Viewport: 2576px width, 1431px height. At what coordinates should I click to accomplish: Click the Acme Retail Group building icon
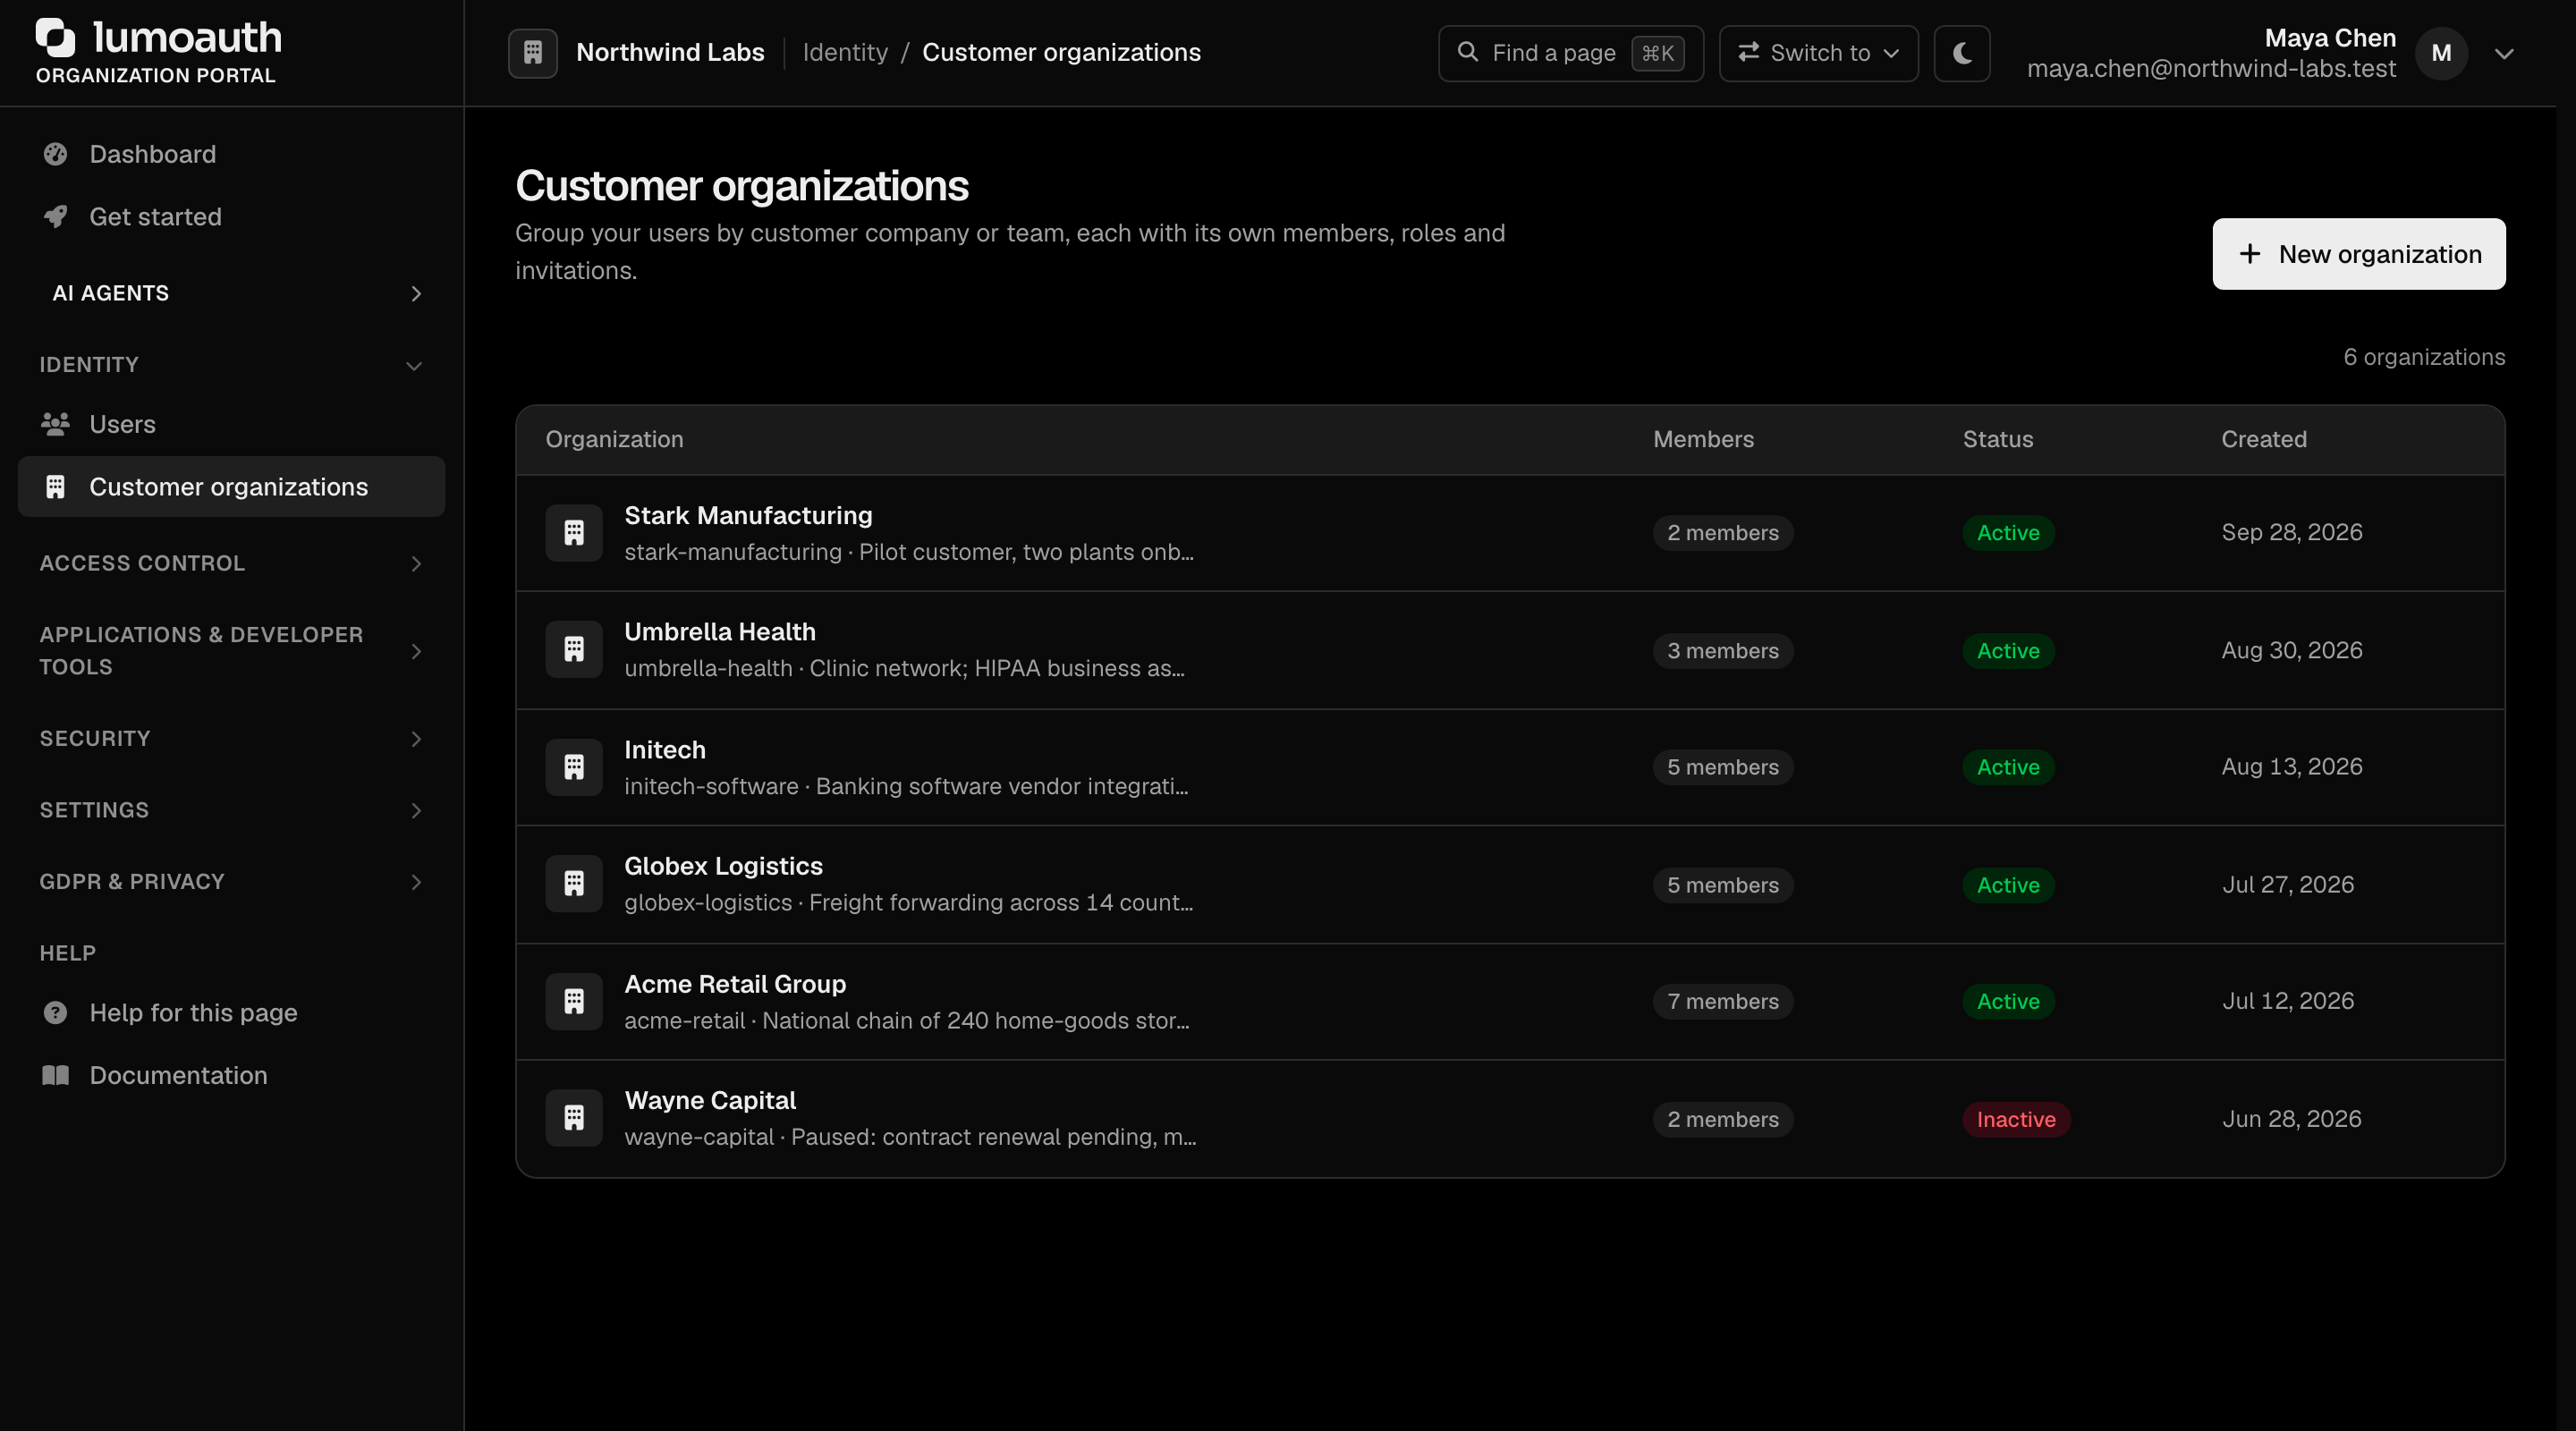(x=574, y=1001)
